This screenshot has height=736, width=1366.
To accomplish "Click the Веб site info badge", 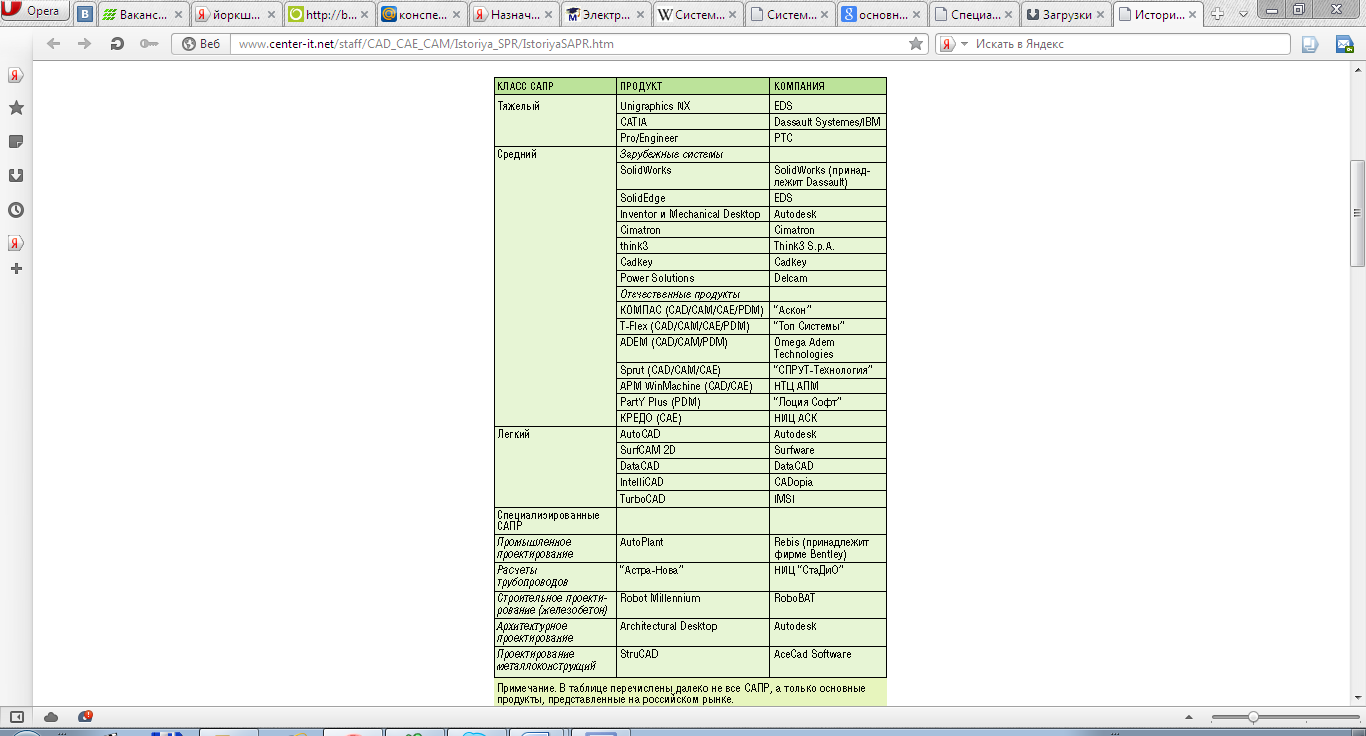I will 201,44.
